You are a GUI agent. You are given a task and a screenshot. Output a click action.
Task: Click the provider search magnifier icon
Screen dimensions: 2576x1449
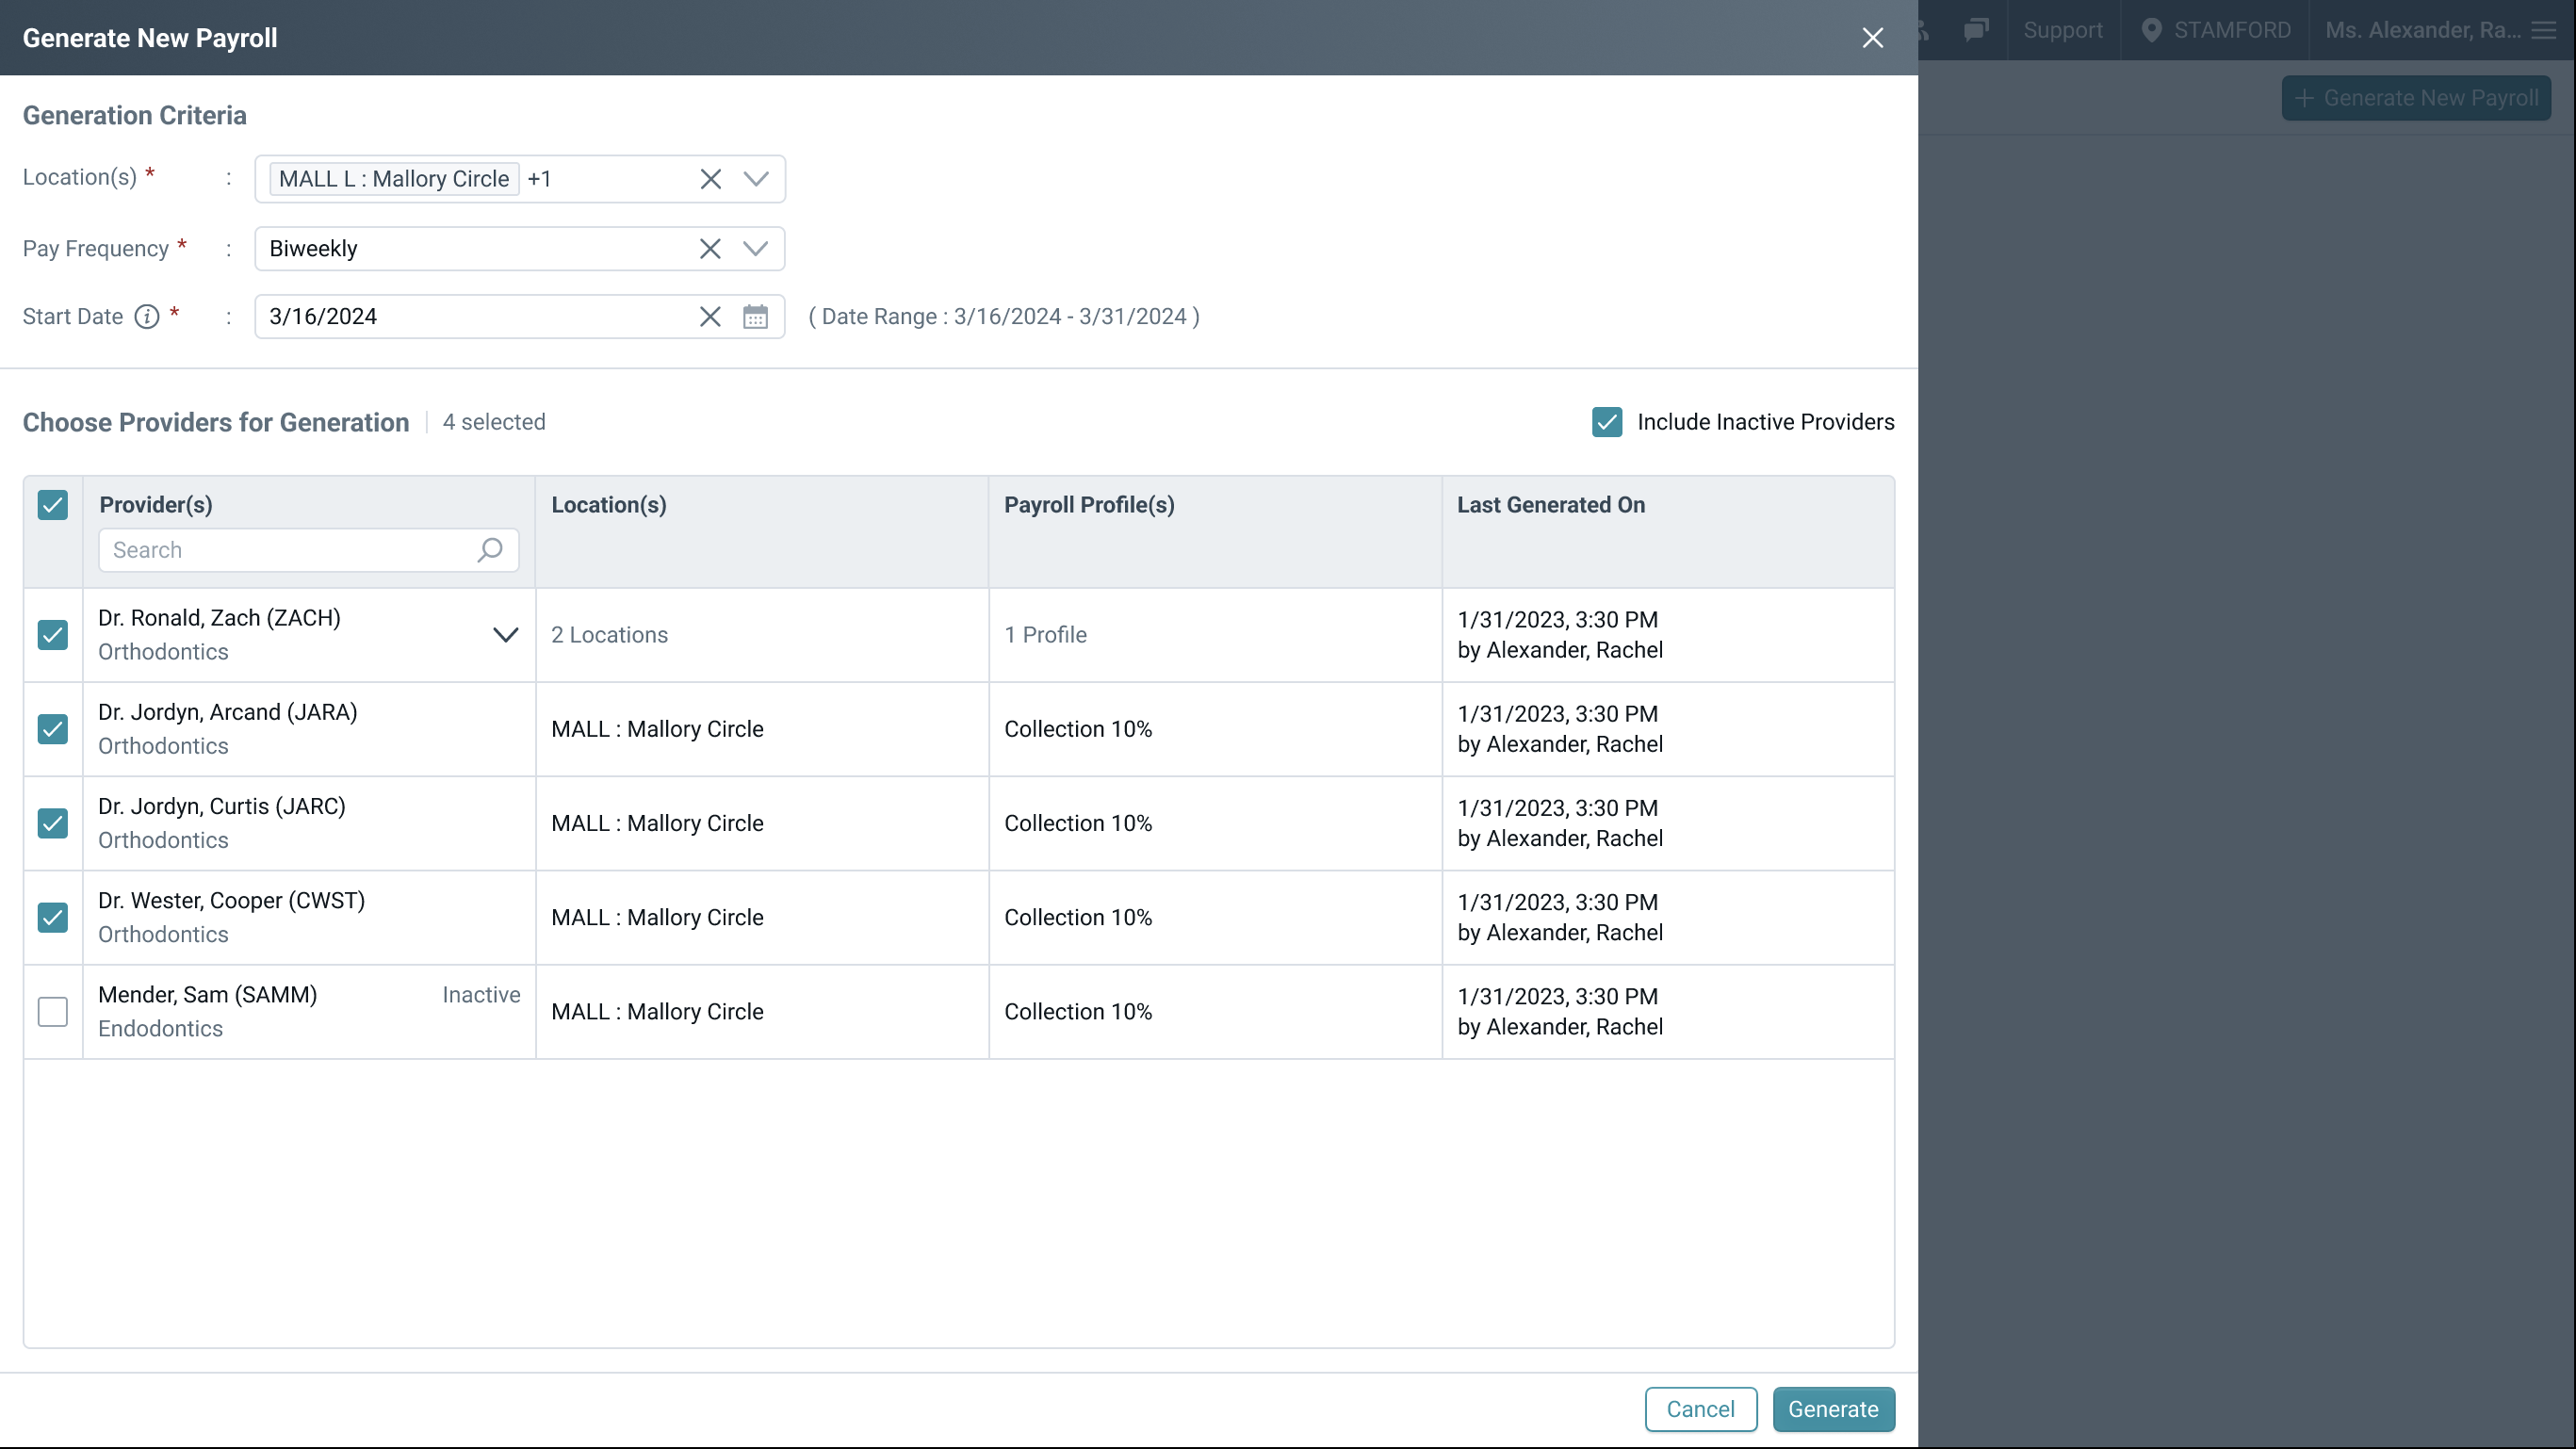pyautogui.click(x=490, y=550)
